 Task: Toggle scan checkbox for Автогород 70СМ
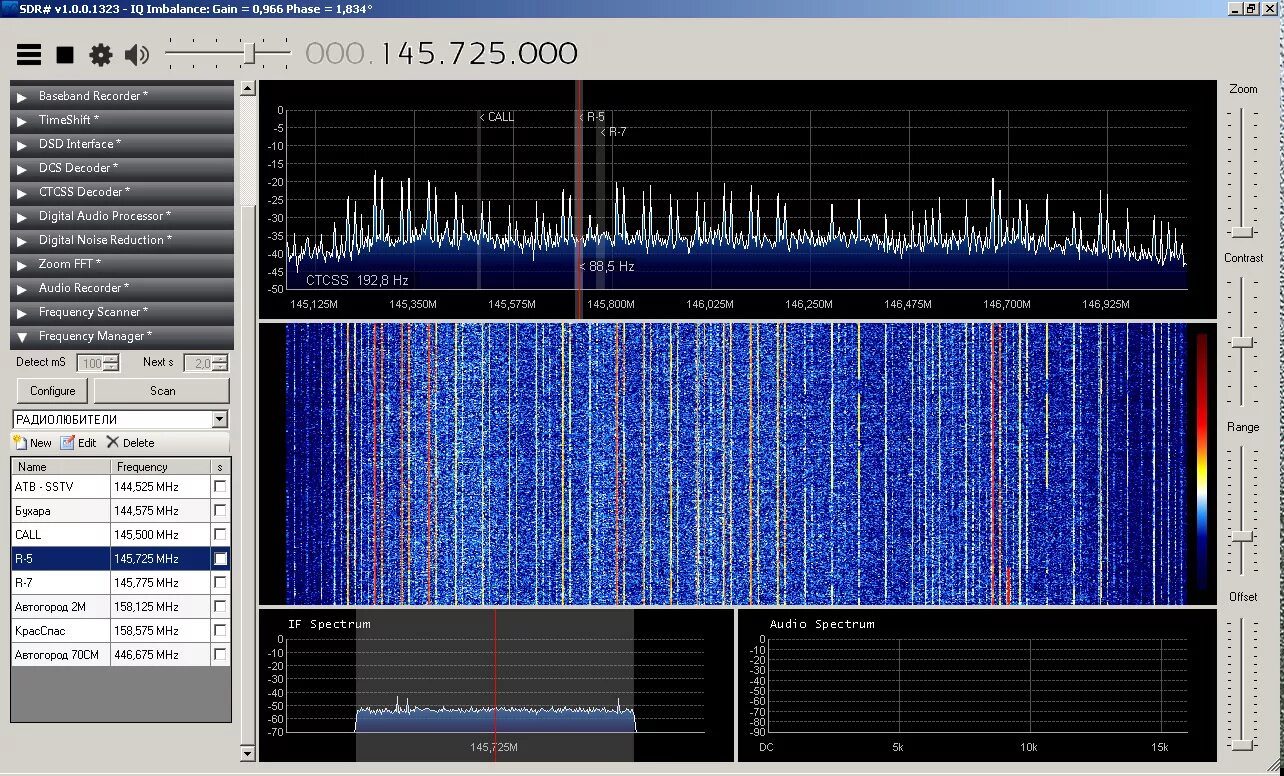click(x=220, y=654)
